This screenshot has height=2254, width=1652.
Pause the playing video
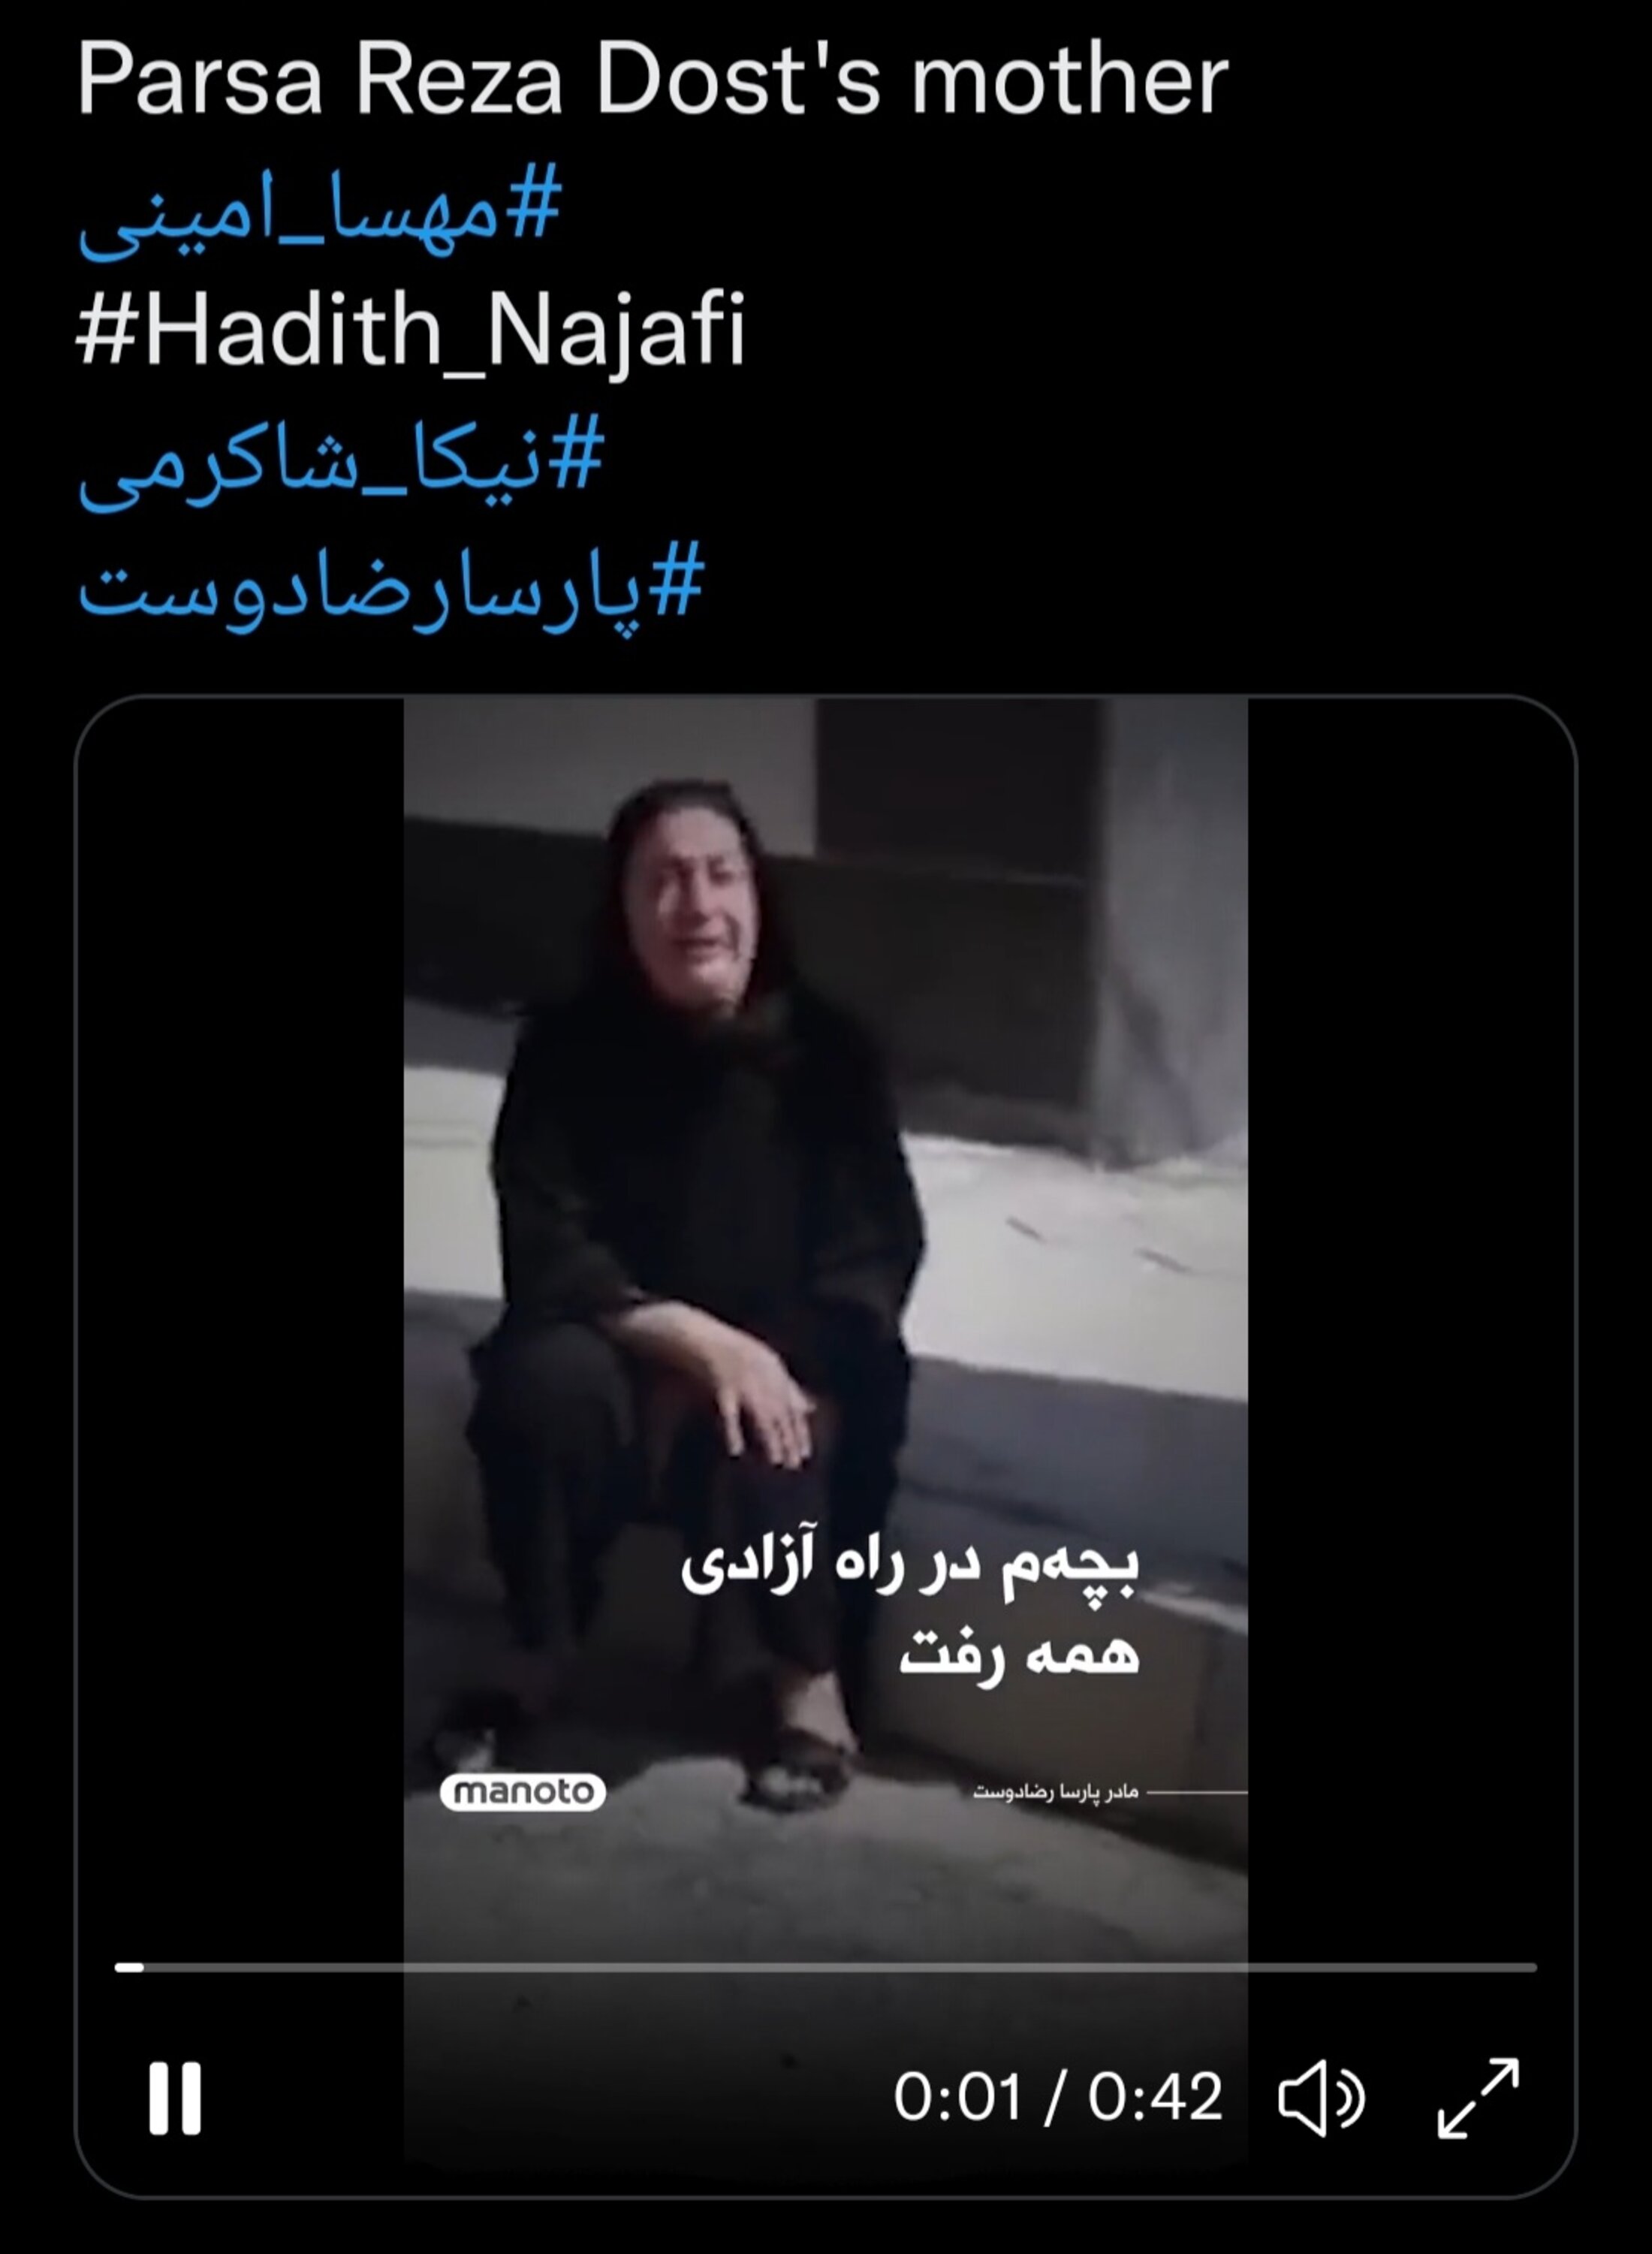click(x=175, y=2097)
